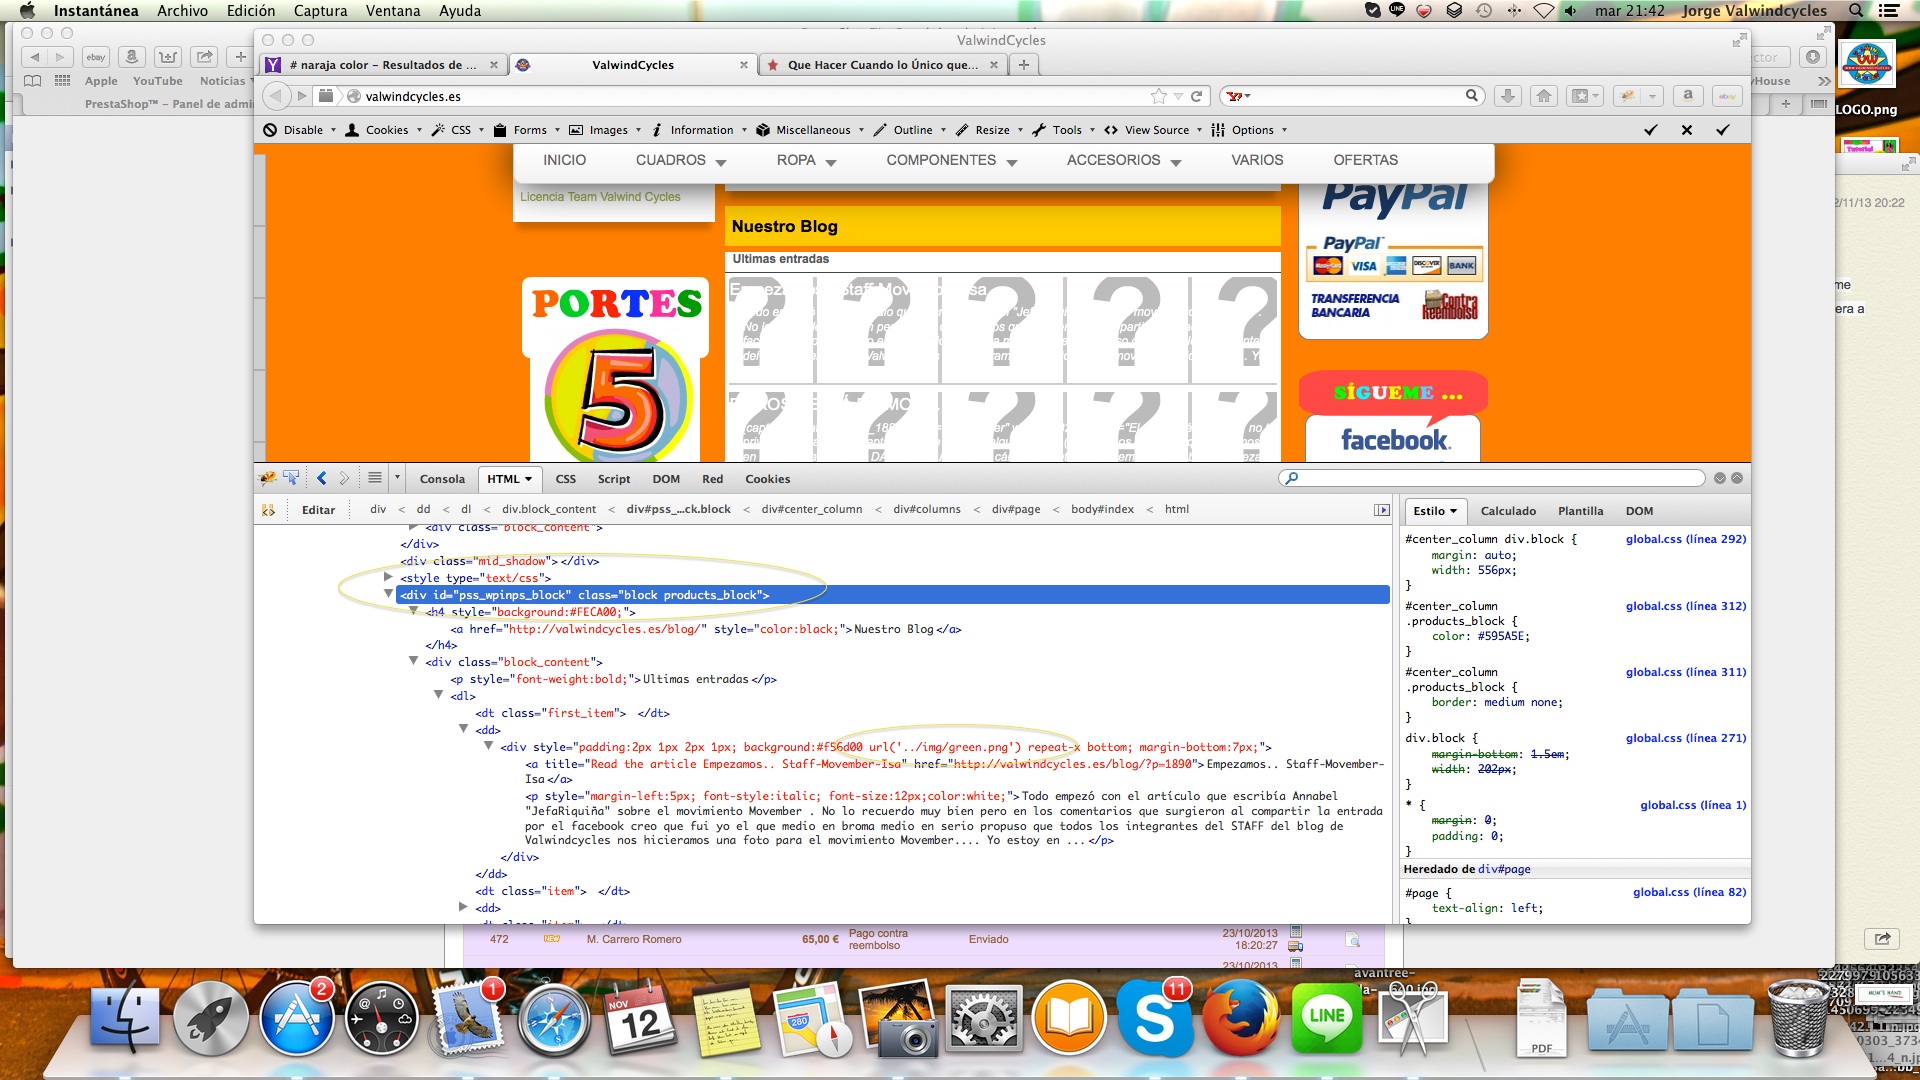
Task: Bookmark the page with the star icon
Action: (1159, 96)
